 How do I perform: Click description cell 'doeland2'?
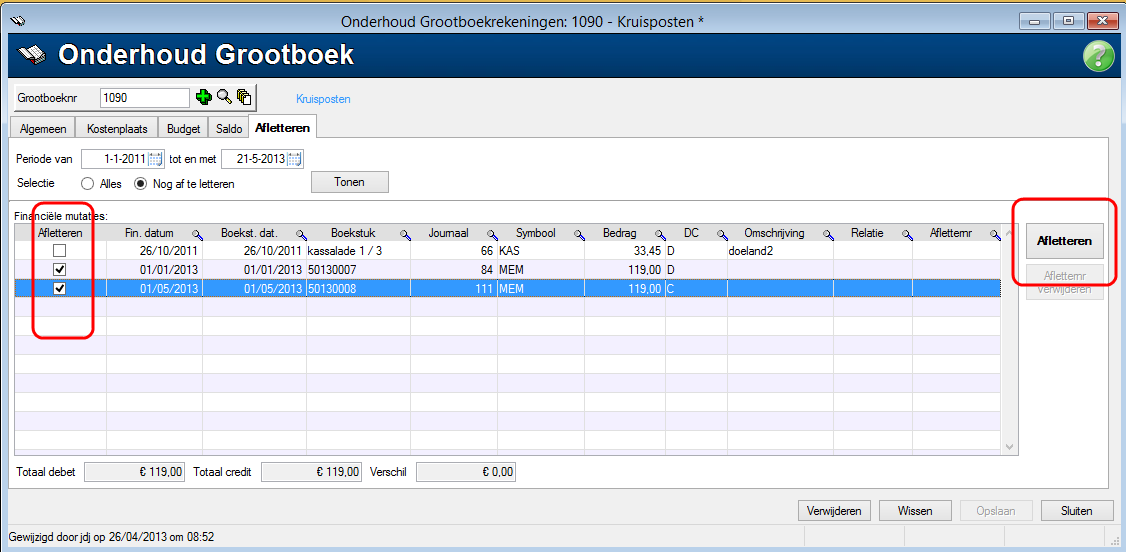point(780,251)
